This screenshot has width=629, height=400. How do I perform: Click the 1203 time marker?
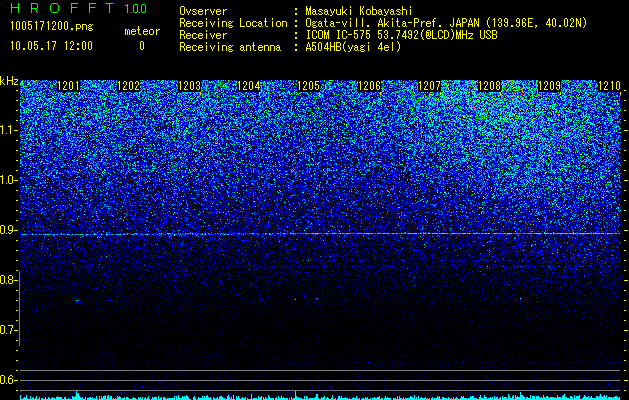[189, 86]
